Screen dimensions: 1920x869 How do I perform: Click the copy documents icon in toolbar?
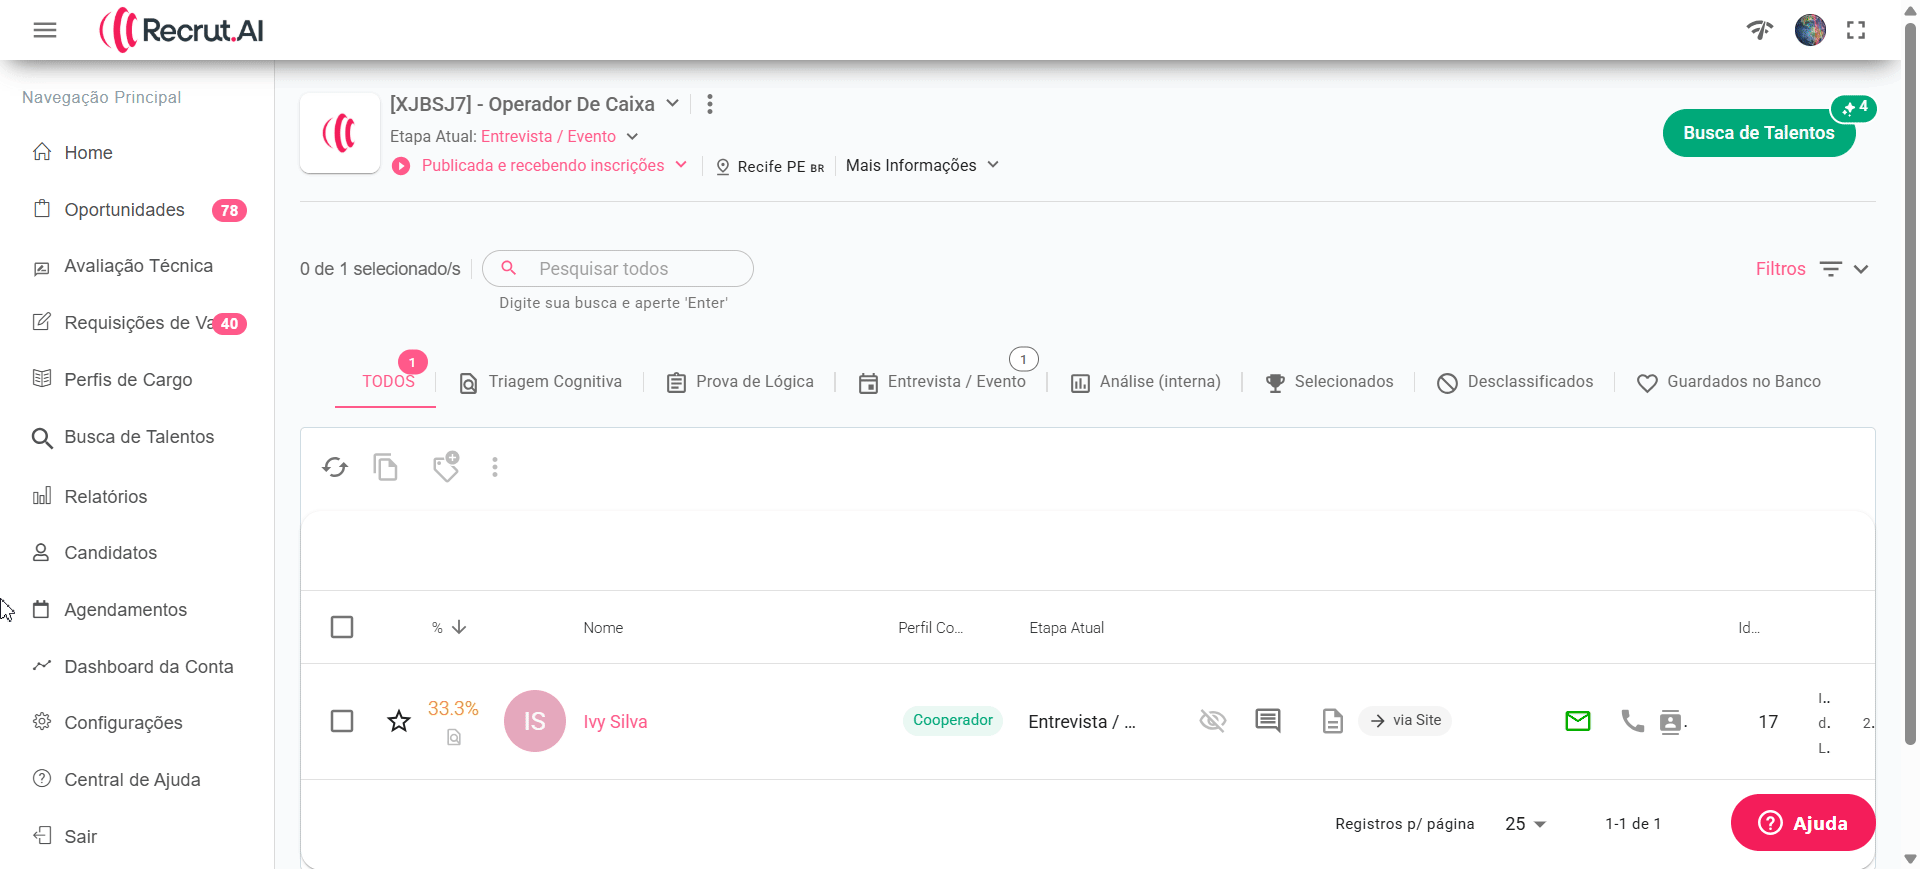click(x=386, y=467)
